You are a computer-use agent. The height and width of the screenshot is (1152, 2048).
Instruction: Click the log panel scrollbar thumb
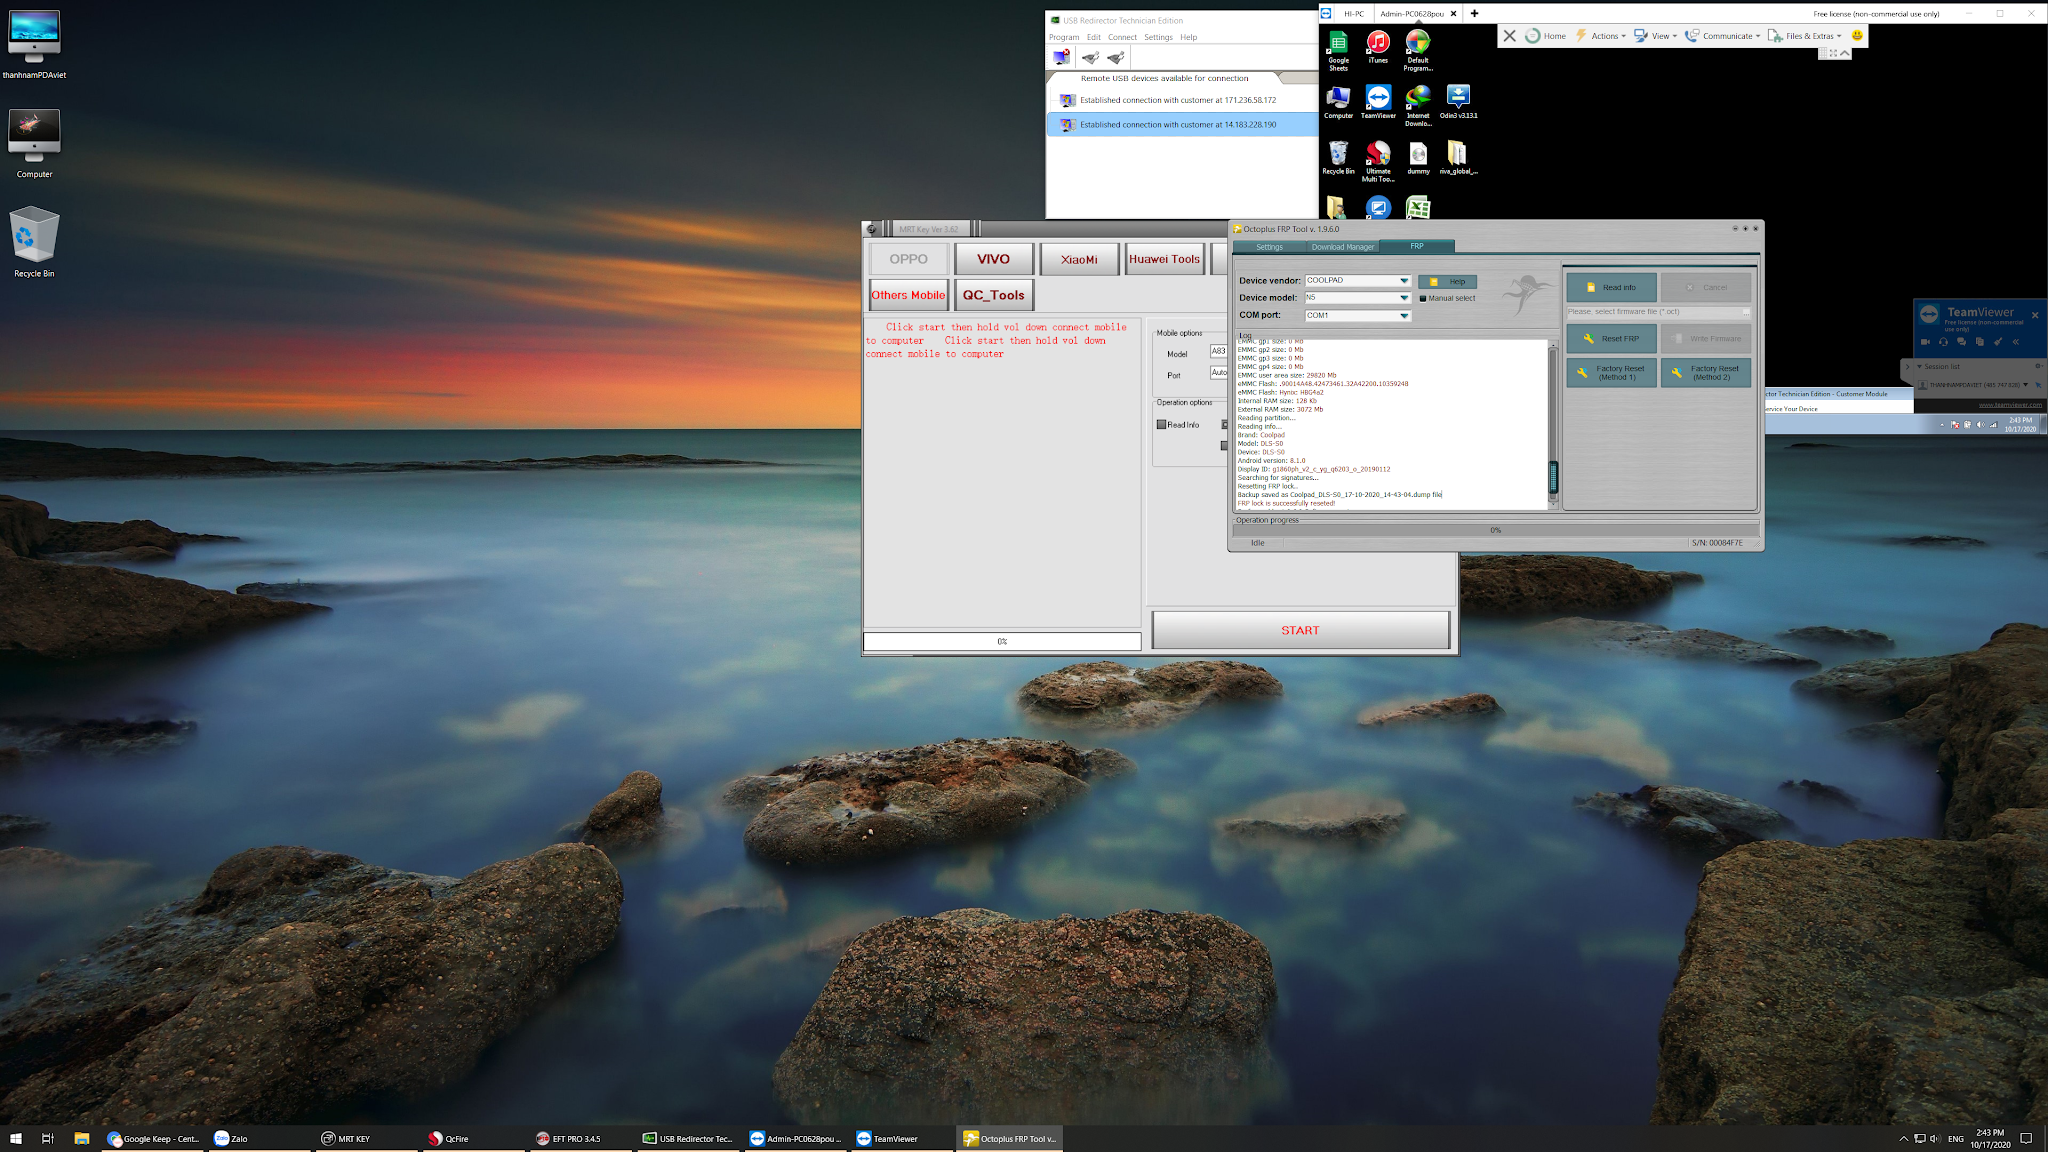click(x=1553, y=477)
